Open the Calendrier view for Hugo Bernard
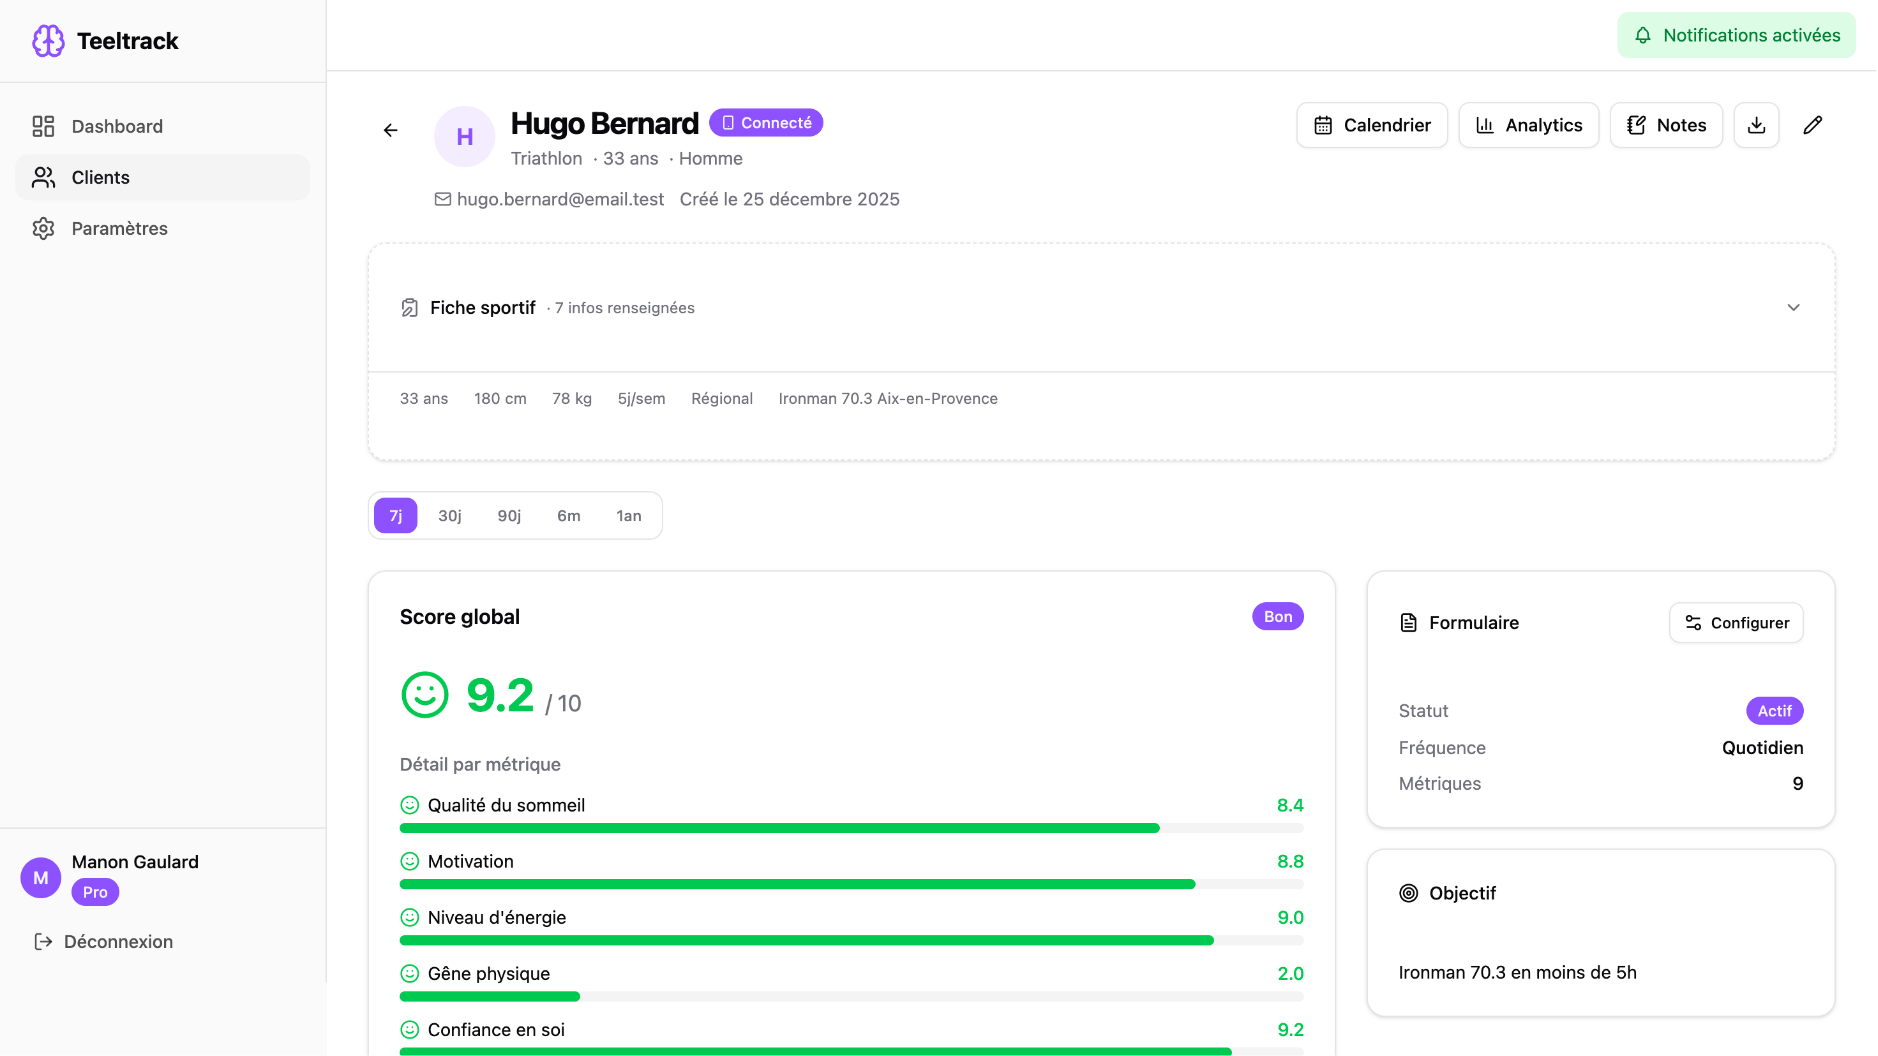This screenshot has height=1056, width=1878. [1371, 125]
